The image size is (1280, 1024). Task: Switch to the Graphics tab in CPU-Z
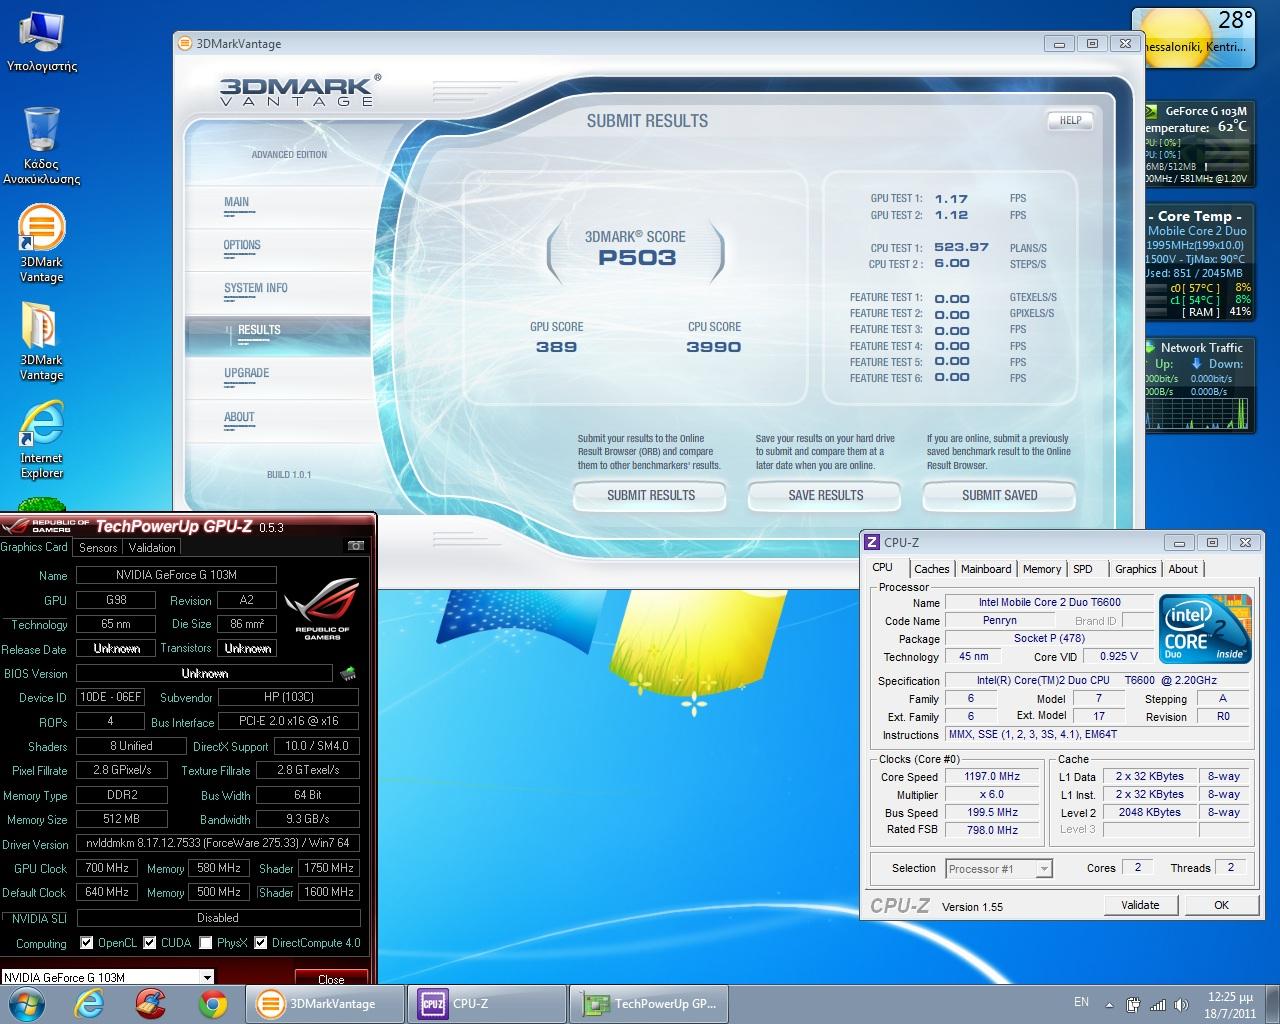click(x=1136, y=569)
